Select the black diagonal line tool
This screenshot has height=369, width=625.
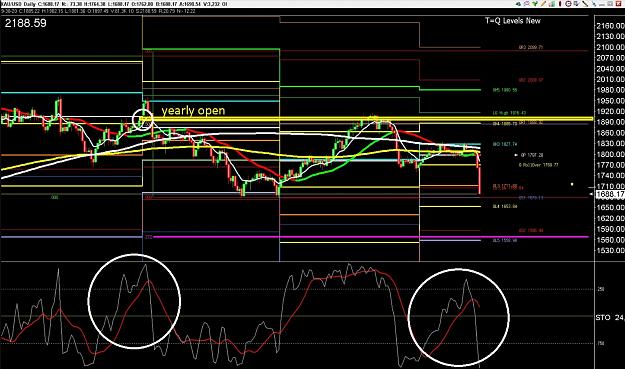pos(585,4)
